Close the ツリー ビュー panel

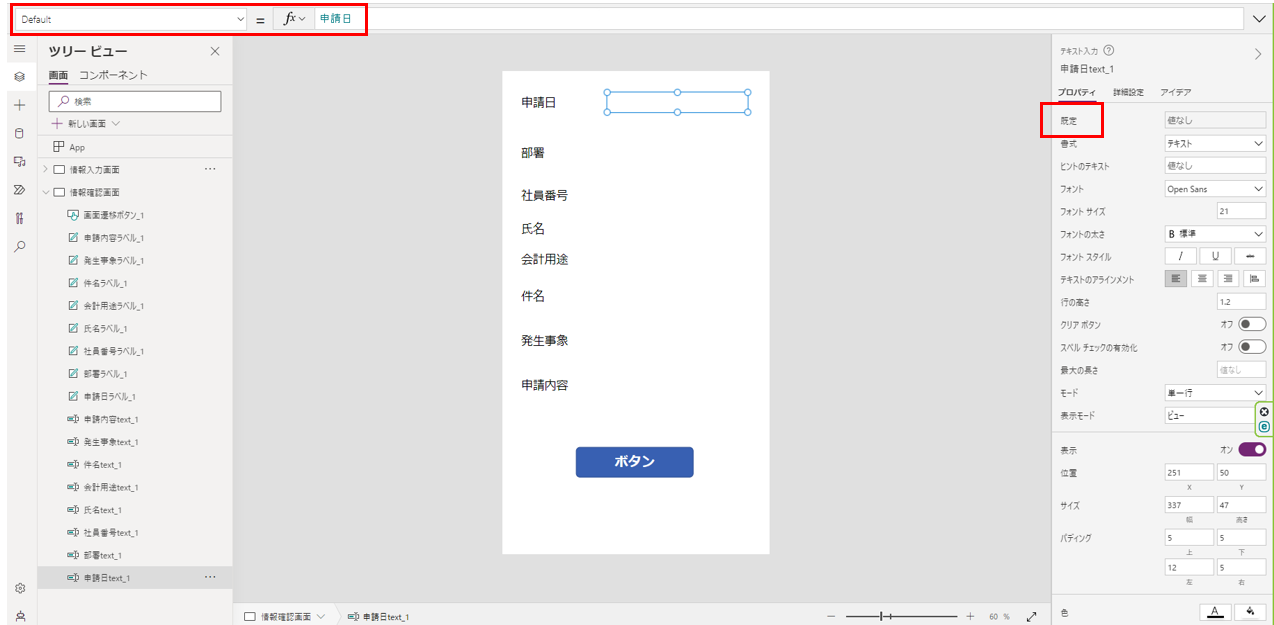click(x=215, y=51)
